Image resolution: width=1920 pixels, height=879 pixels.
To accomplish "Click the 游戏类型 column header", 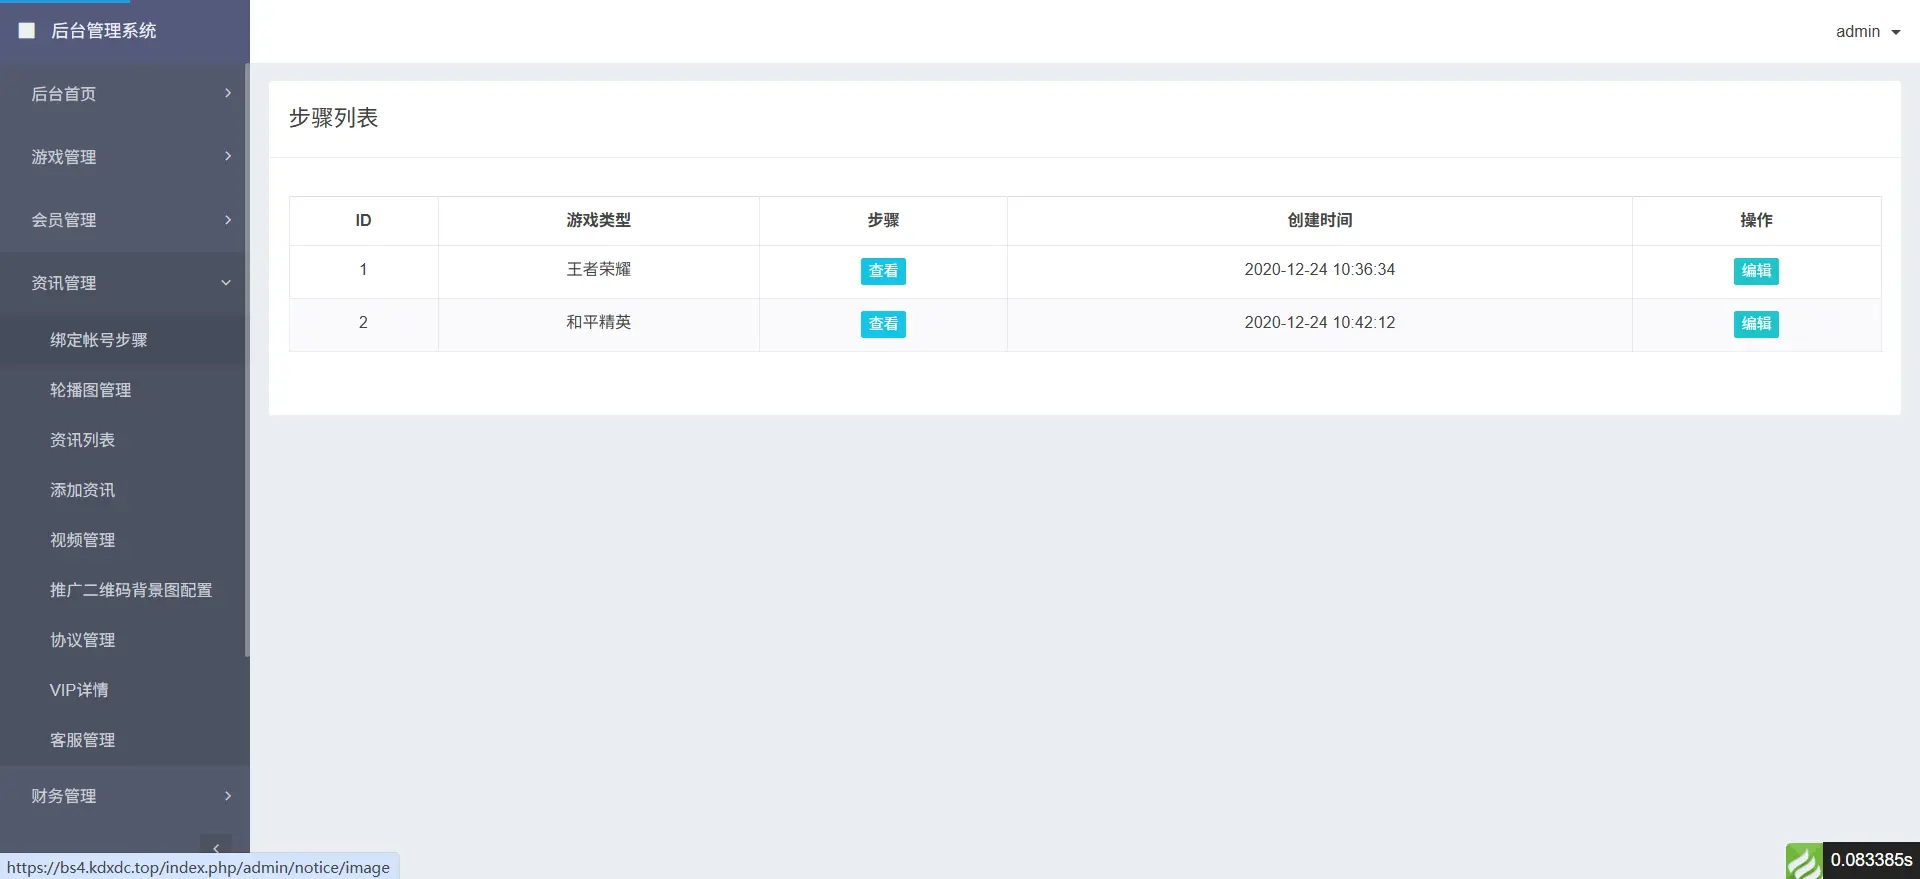I will 598,220.
